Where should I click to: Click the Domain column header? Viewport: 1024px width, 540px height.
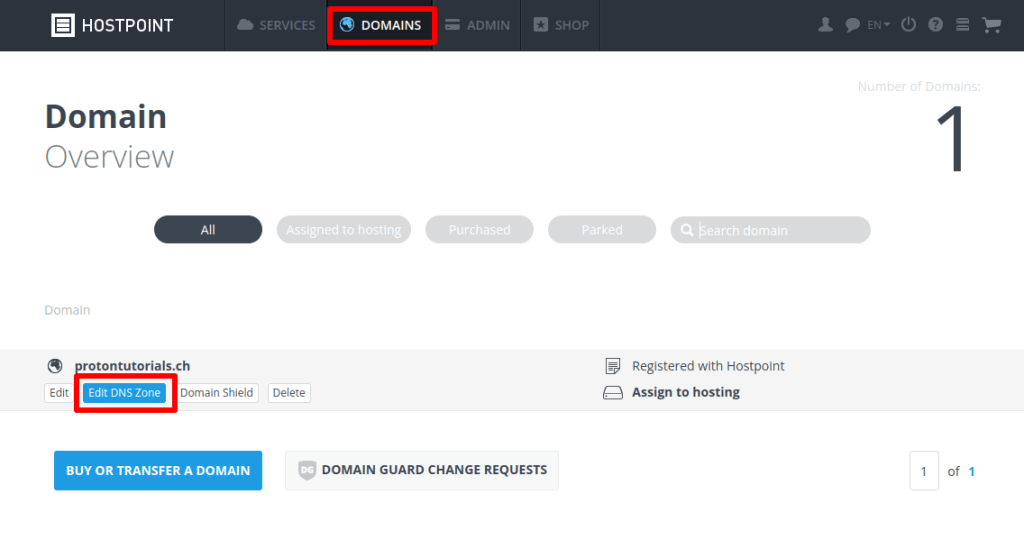coord(67,310)
